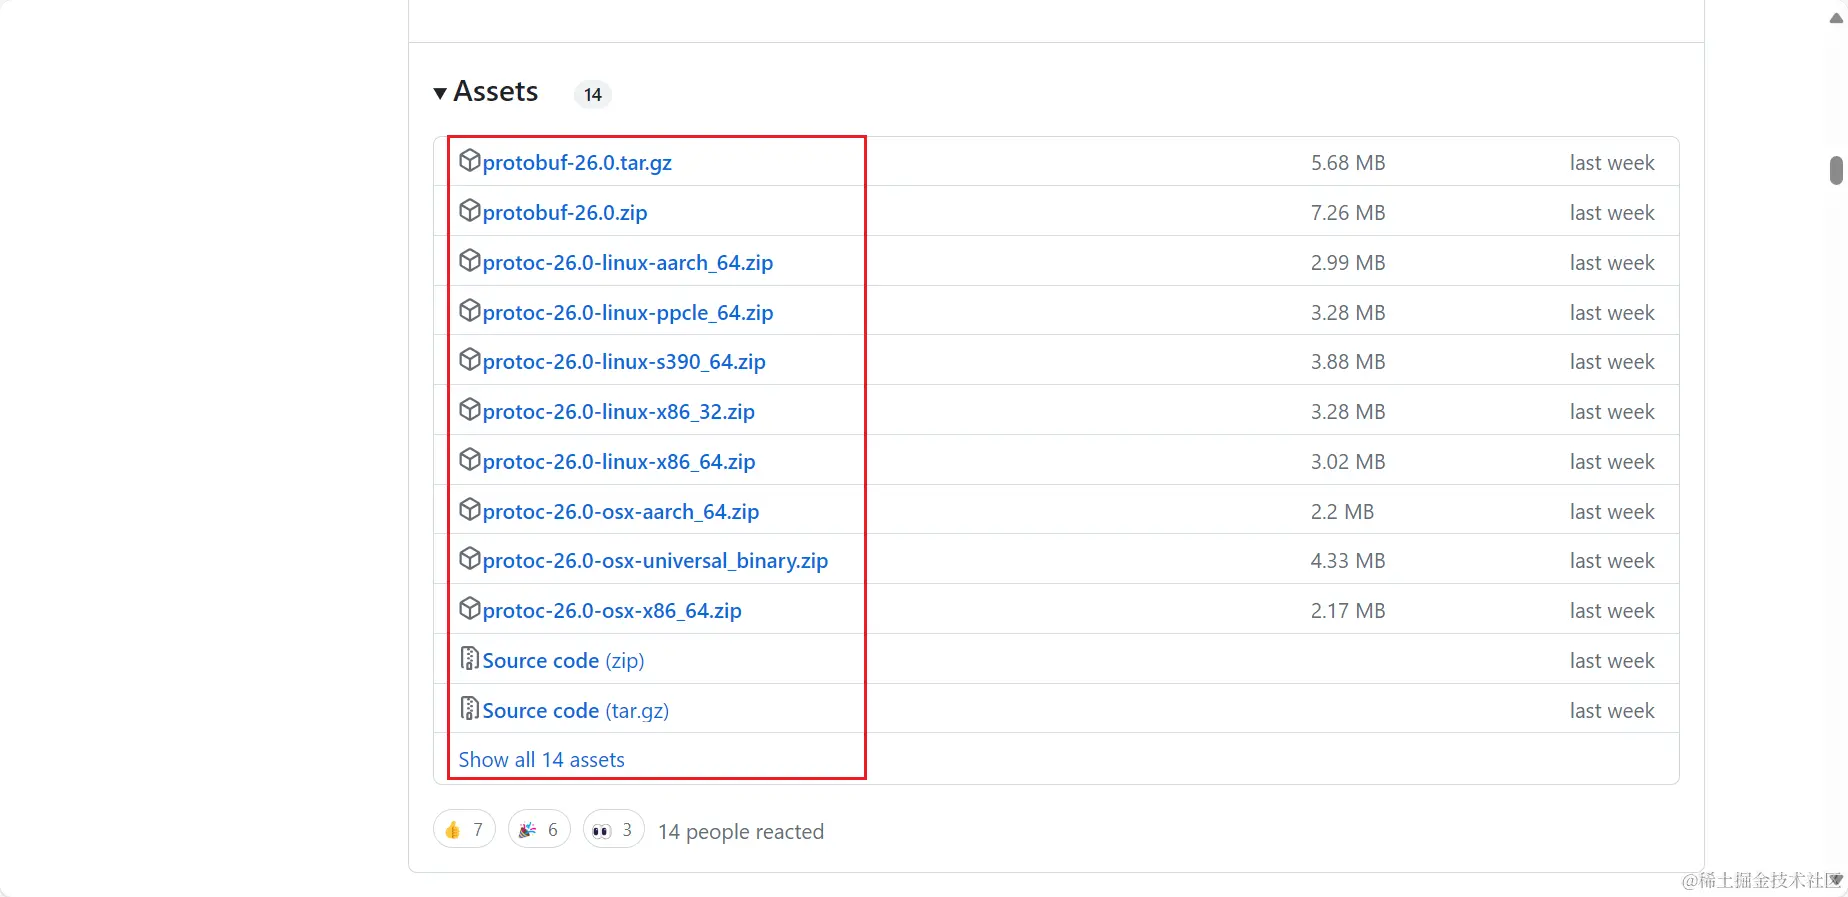
Task: Click Show all 14 assets
Action: (541, 760)
